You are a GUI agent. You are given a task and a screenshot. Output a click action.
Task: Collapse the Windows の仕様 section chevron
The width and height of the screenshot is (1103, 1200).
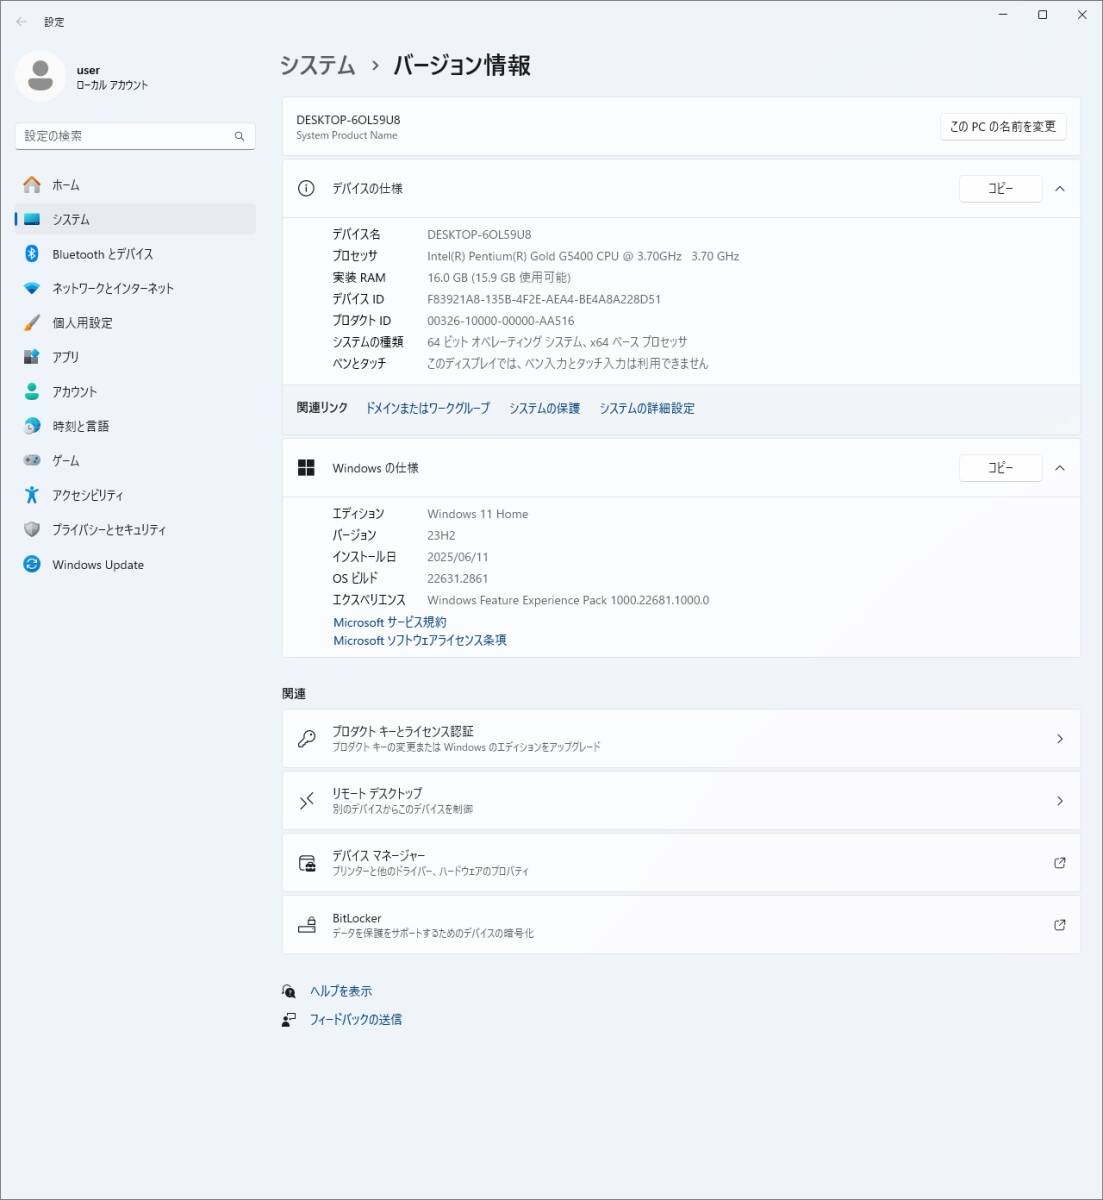point(1060,468)
